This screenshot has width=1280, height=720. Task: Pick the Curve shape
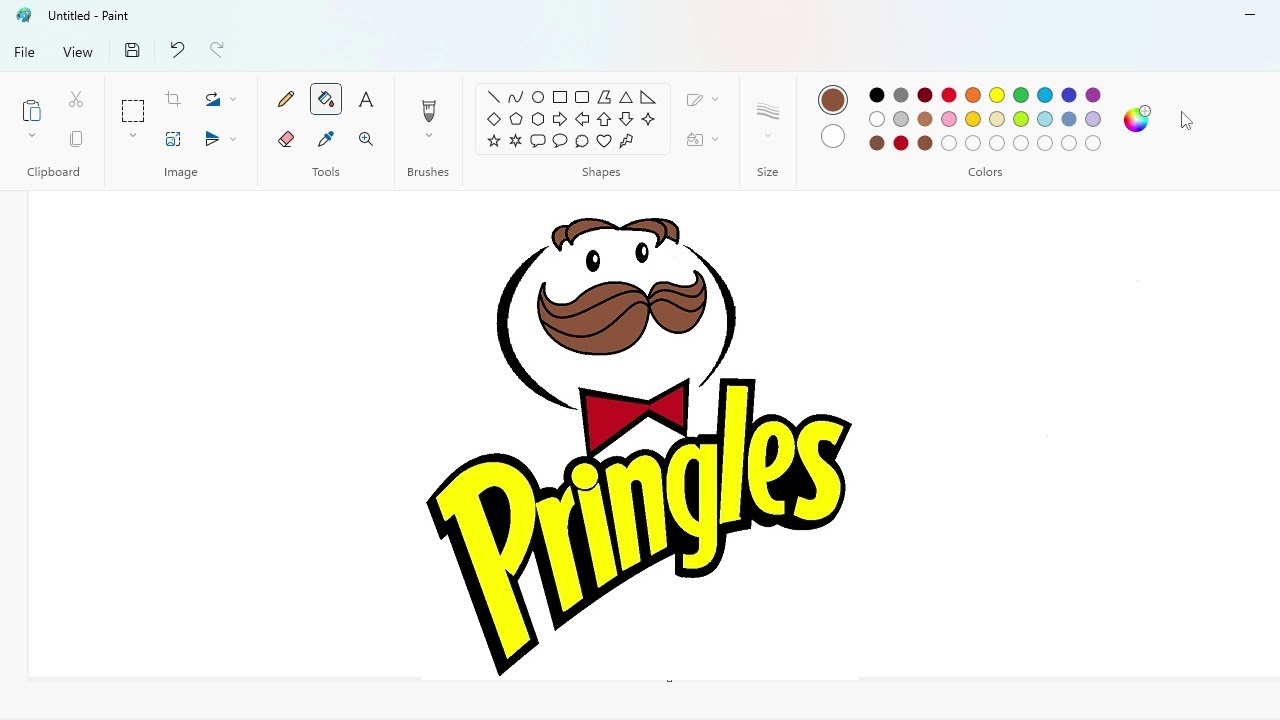516,97
